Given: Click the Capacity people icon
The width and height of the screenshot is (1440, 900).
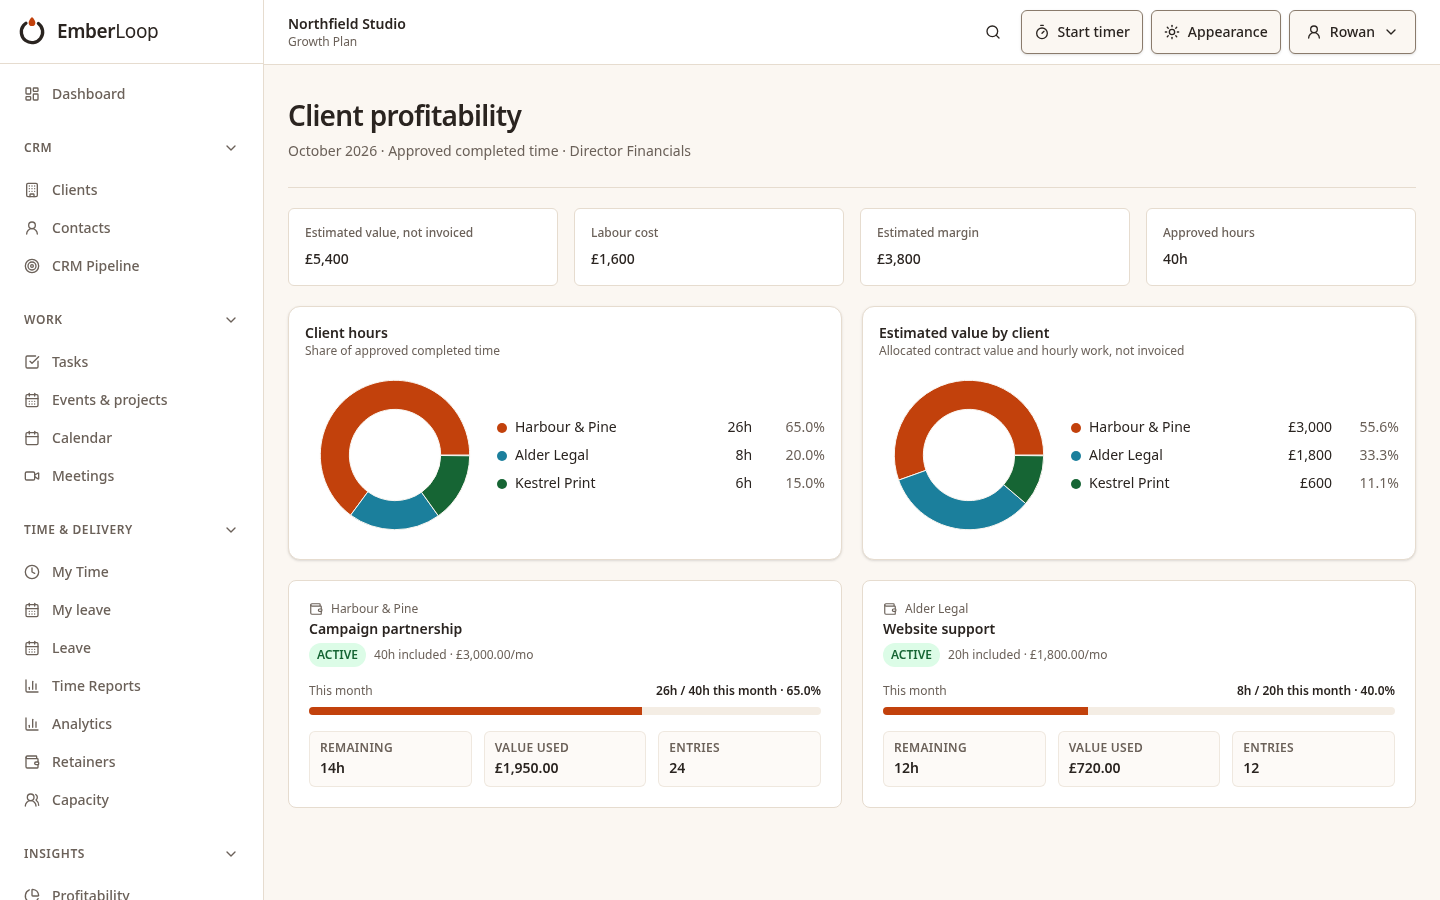Looking at the screenshot, I should tap(32, 800).
